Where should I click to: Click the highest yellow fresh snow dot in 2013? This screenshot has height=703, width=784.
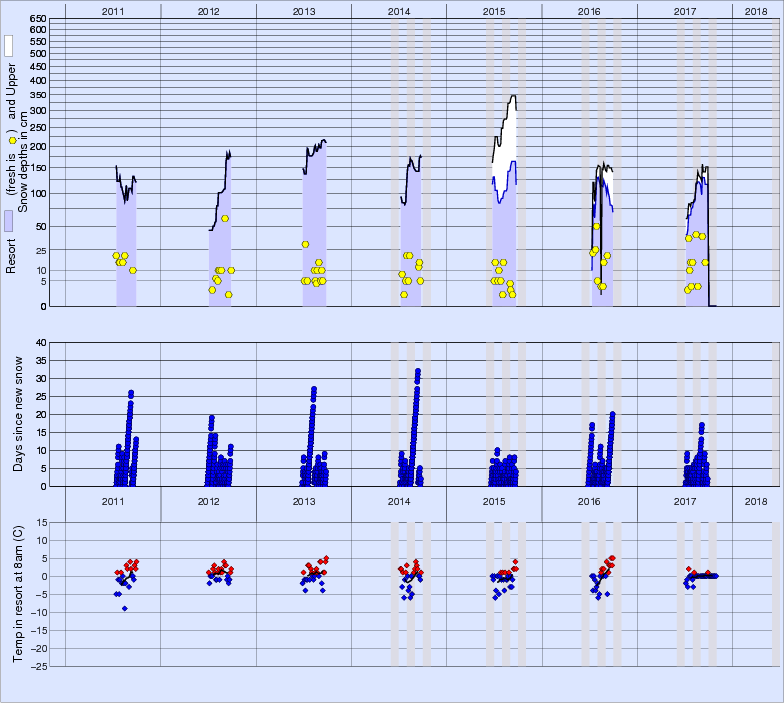[x=305, y=244]
